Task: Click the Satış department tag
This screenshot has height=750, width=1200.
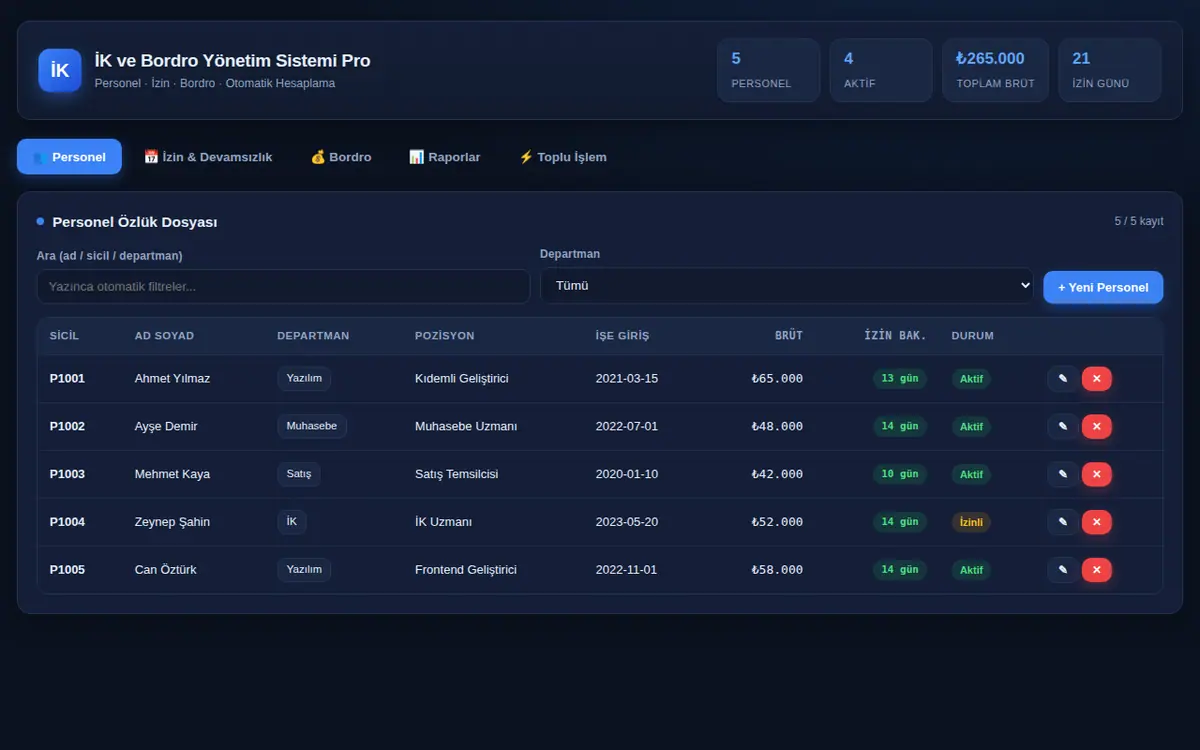Action: point(299,474)
